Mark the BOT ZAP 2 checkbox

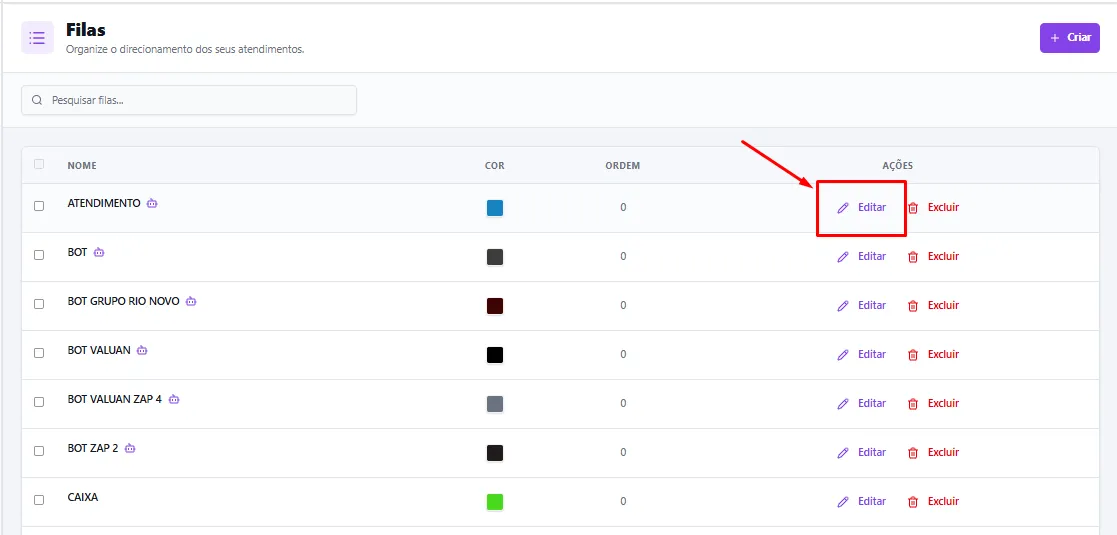(39, 451)
